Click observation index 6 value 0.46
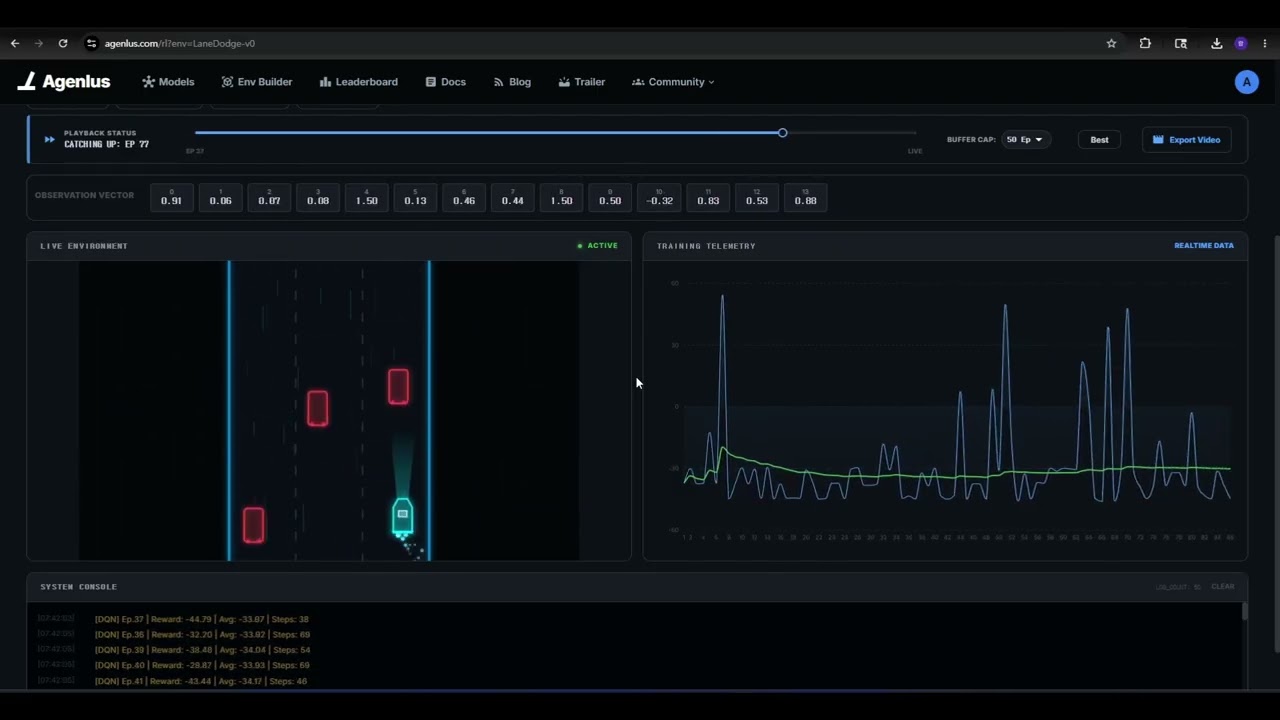Screen dimensions: 1280x720 (x=464, y=197)
